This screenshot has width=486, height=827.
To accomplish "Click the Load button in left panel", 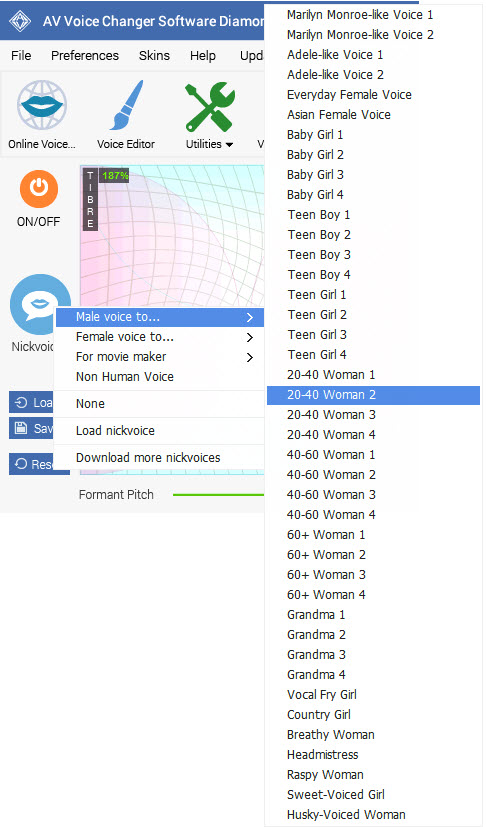I will click(x=32, y=403).
